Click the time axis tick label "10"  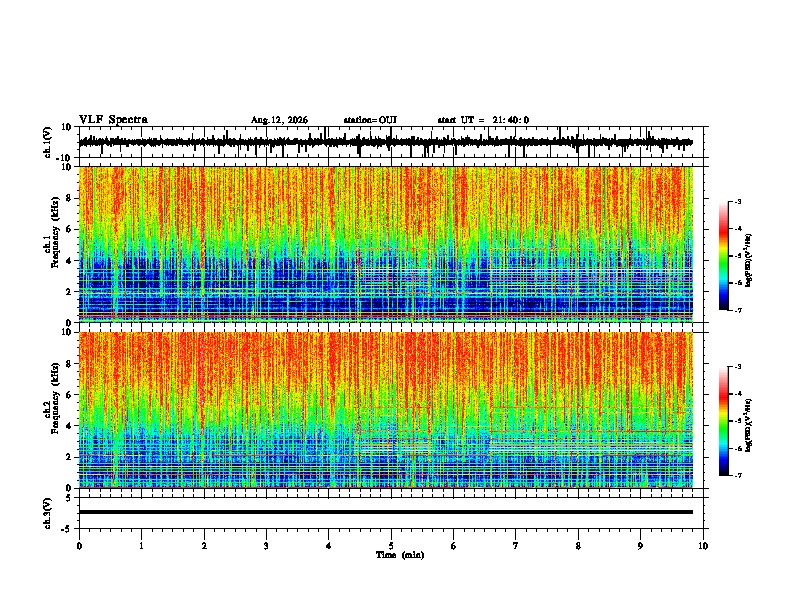(x=703, y=546)
